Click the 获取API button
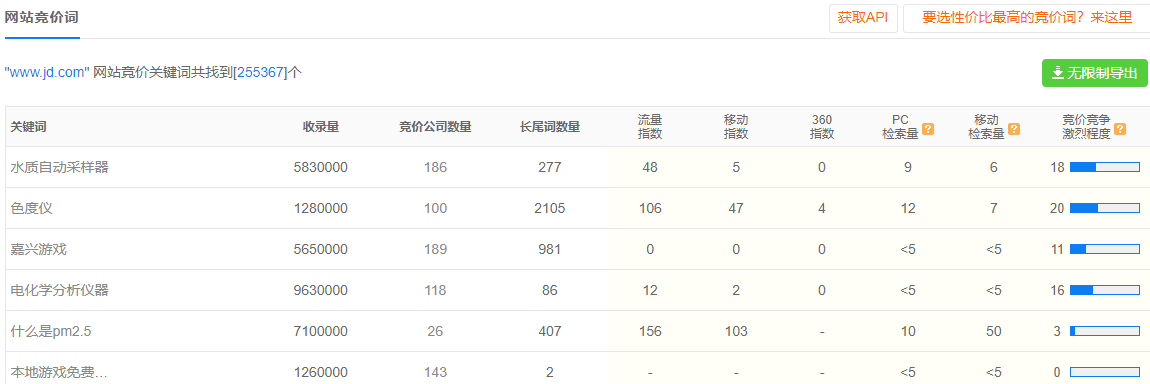Screen dimensions: 1150x384 point(863,18)
